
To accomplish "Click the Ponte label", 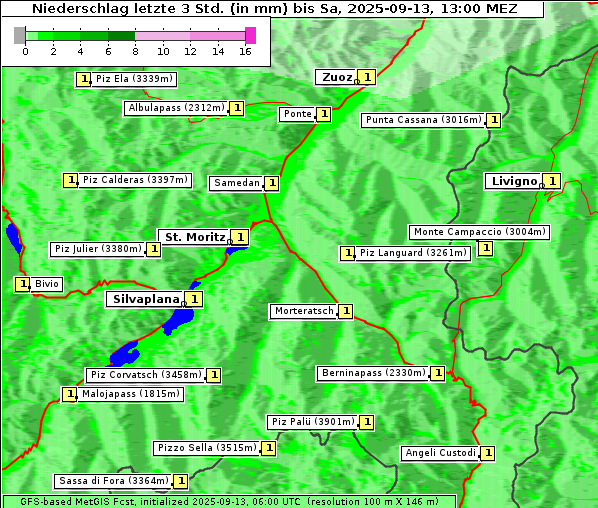I will 297,114.
